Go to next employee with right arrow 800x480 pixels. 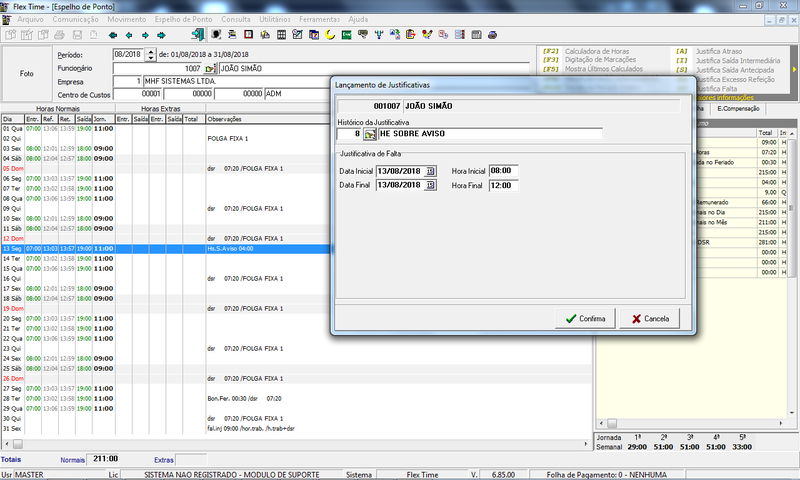(x=145, y=35)
